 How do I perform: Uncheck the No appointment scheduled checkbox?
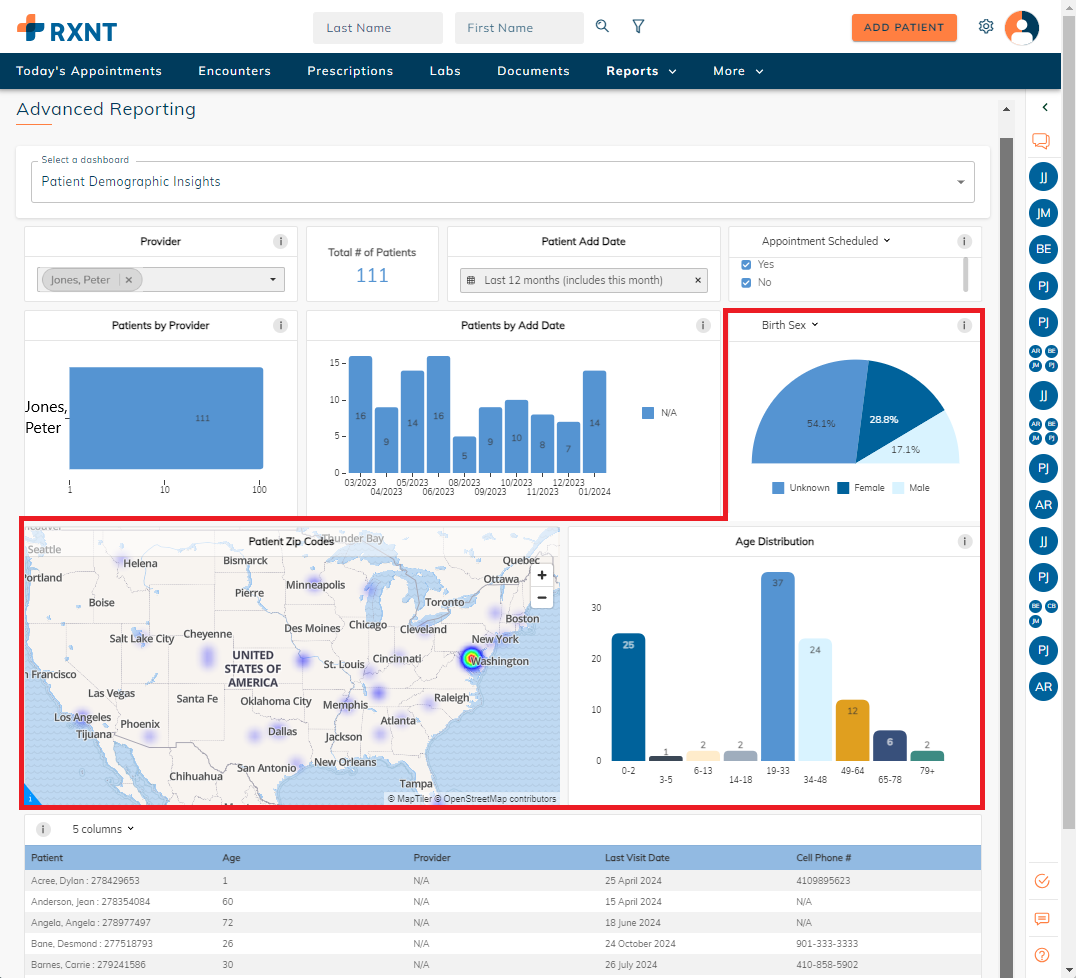click(746, 283)
